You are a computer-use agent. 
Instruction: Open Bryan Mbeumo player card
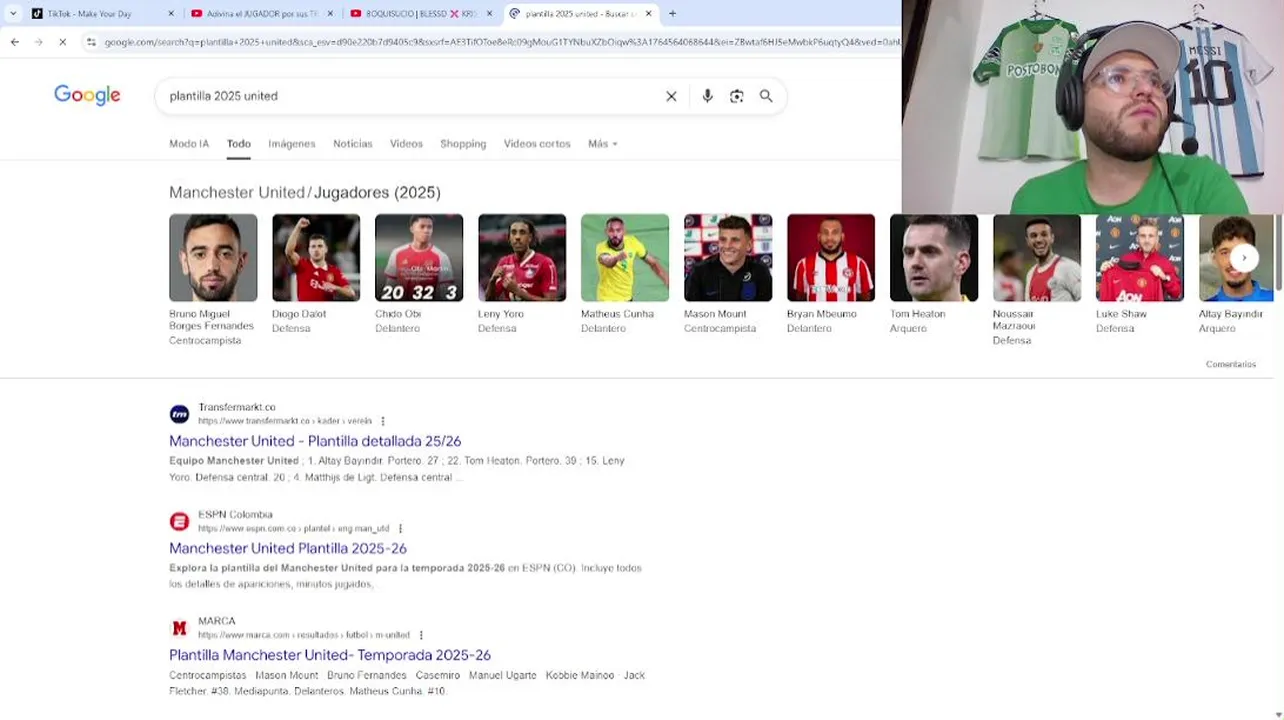pyautogui.click(x=831, y=273)
